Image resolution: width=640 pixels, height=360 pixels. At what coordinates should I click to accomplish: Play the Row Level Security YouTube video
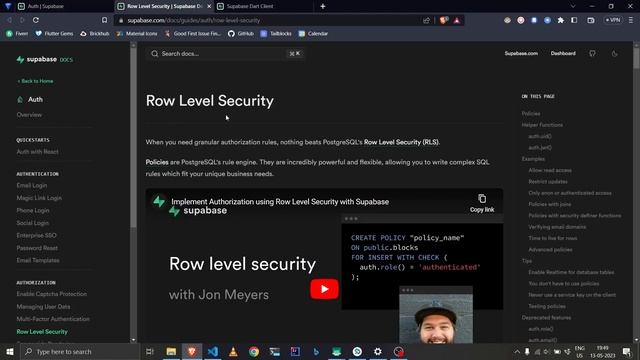click(x=324, y=289)
